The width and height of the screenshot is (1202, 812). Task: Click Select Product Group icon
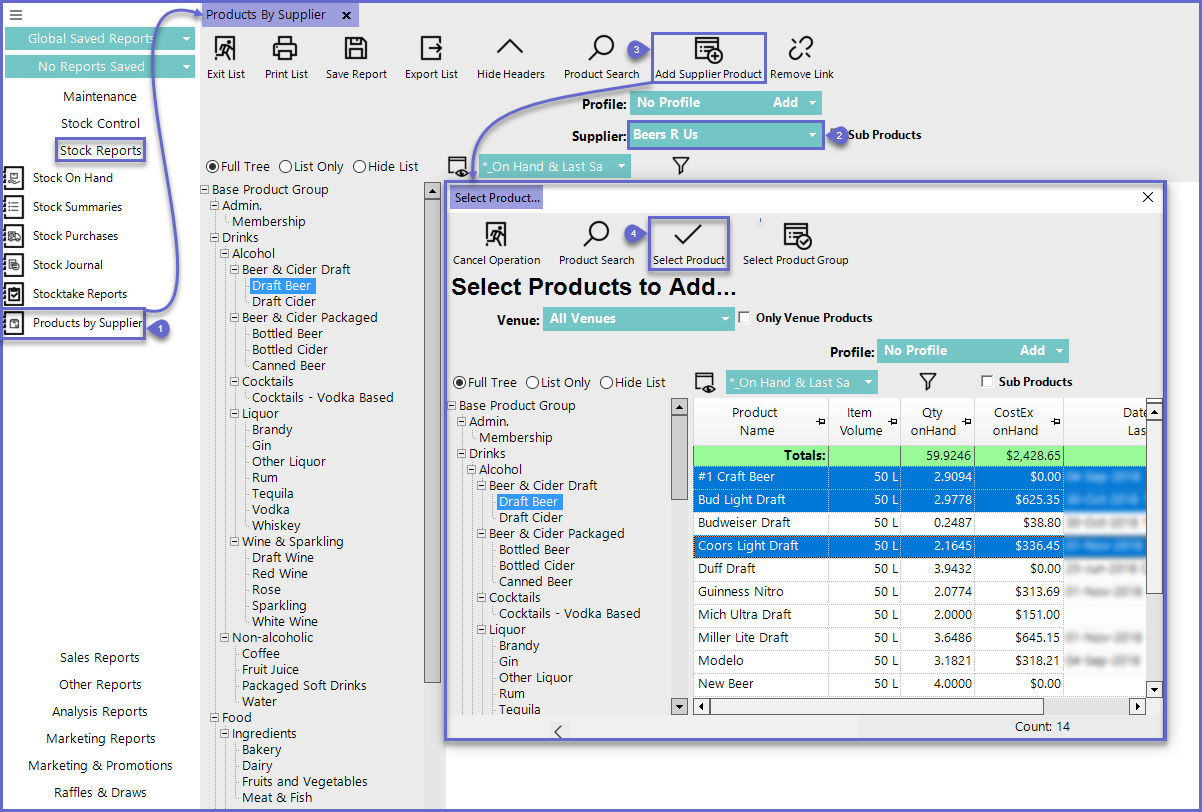click(796, 235)
